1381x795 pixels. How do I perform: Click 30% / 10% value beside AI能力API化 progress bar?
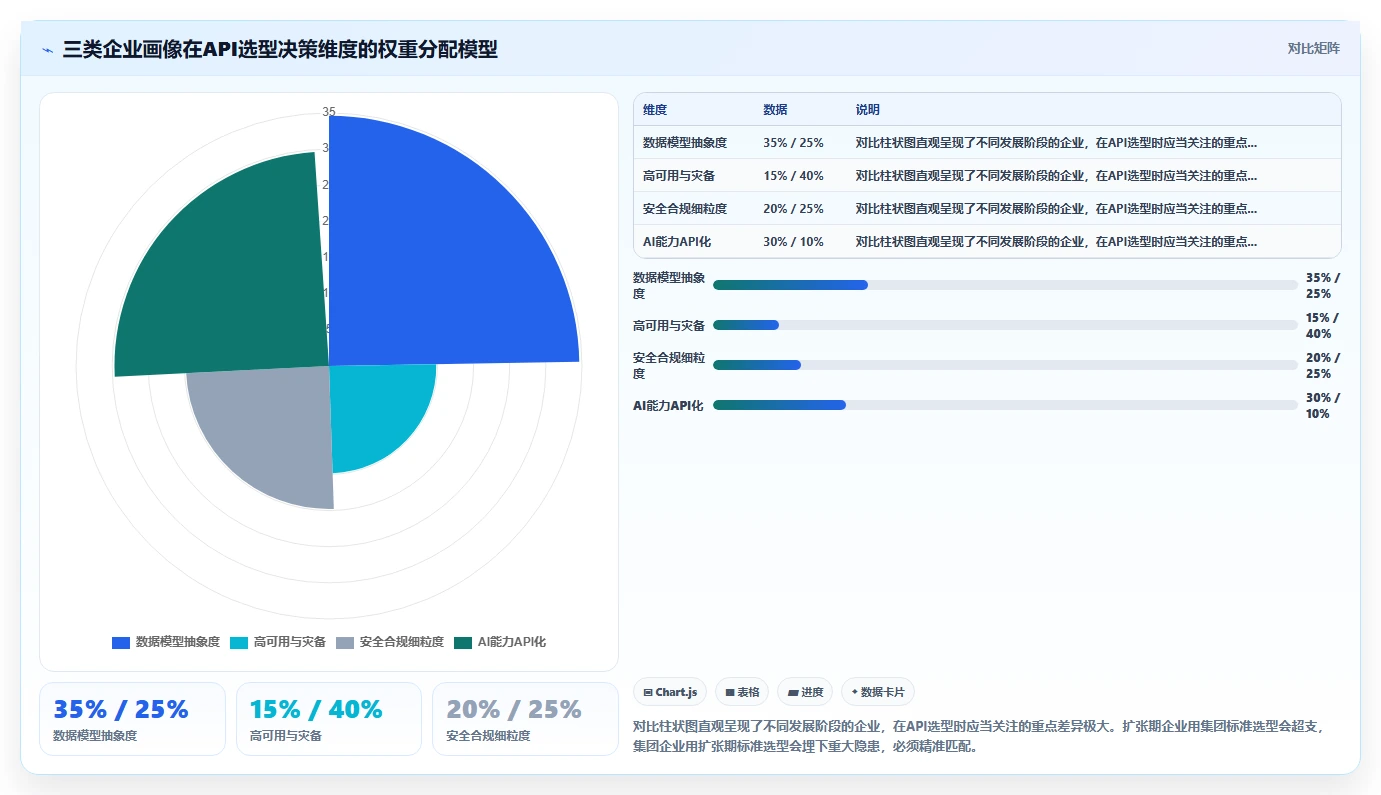point(1323,405)
